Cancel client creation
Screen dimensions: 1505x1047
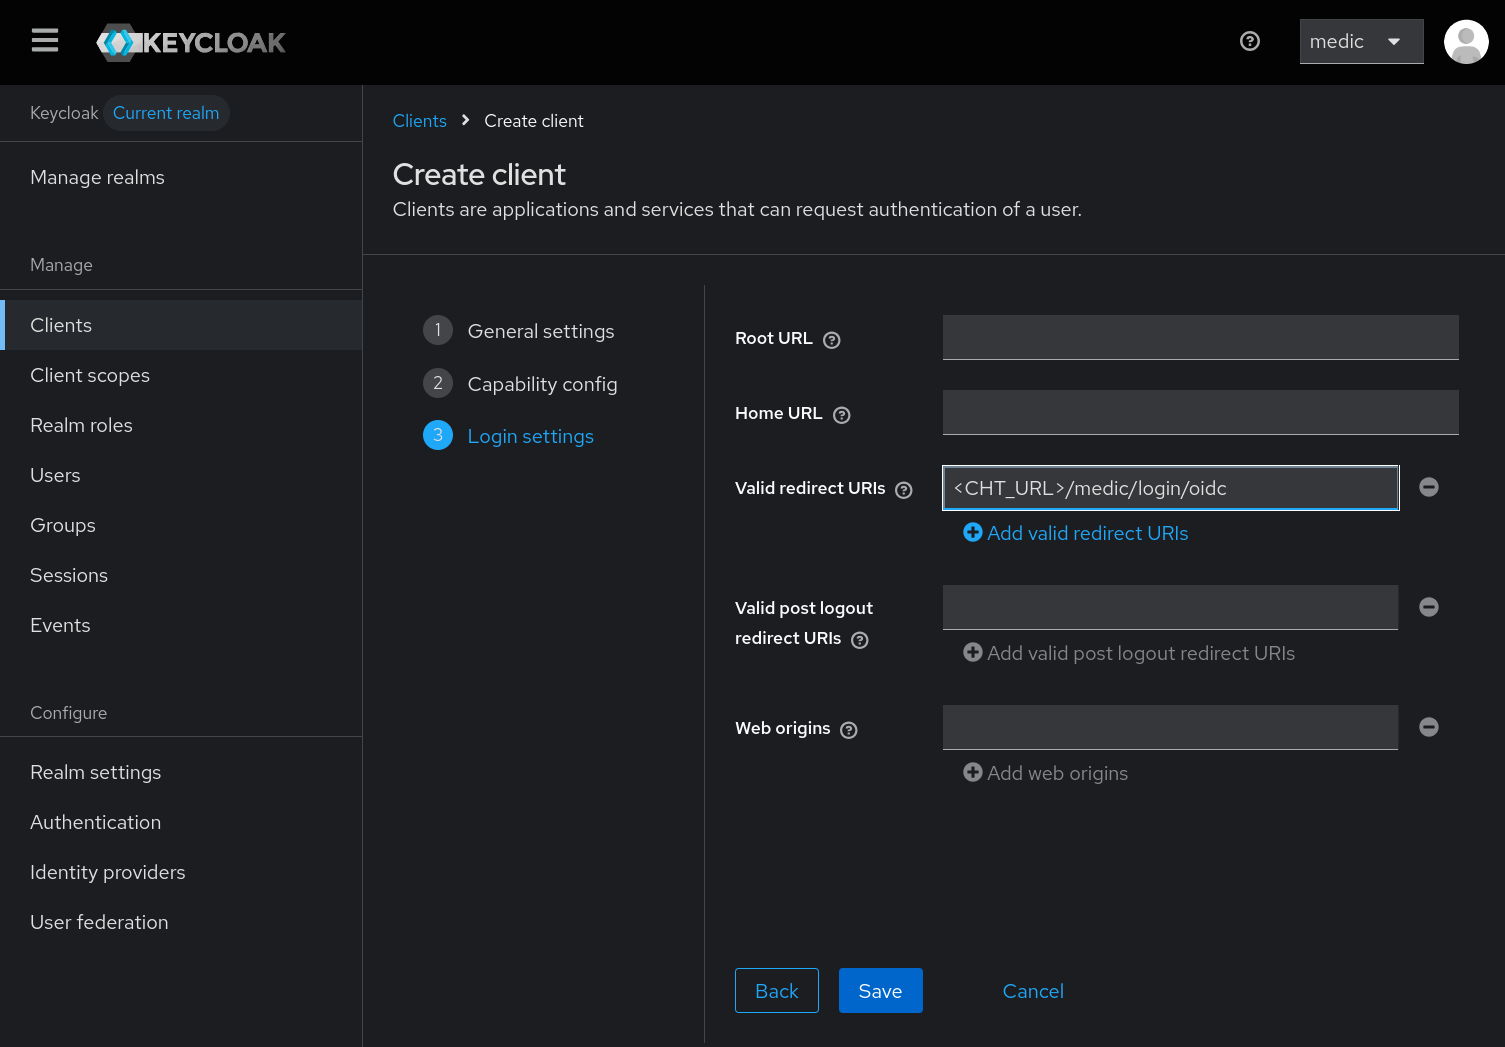coord(1033,991)
